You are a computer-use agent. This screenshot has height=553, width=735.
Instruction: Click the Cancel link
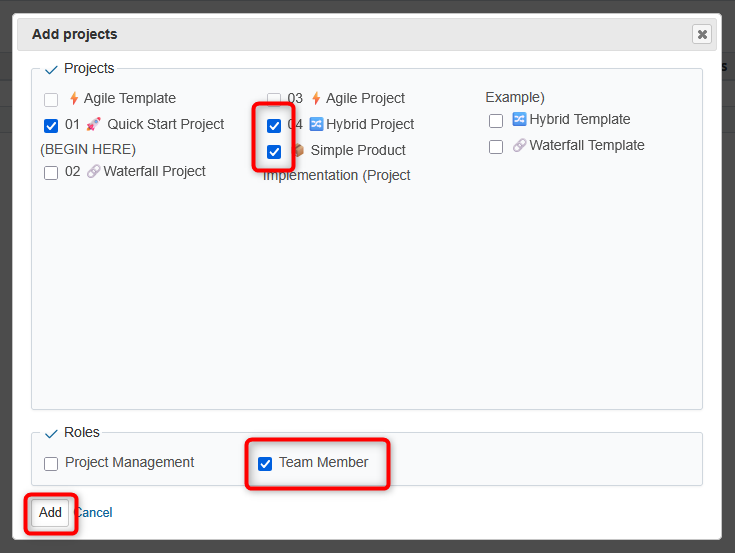[93, 513]
